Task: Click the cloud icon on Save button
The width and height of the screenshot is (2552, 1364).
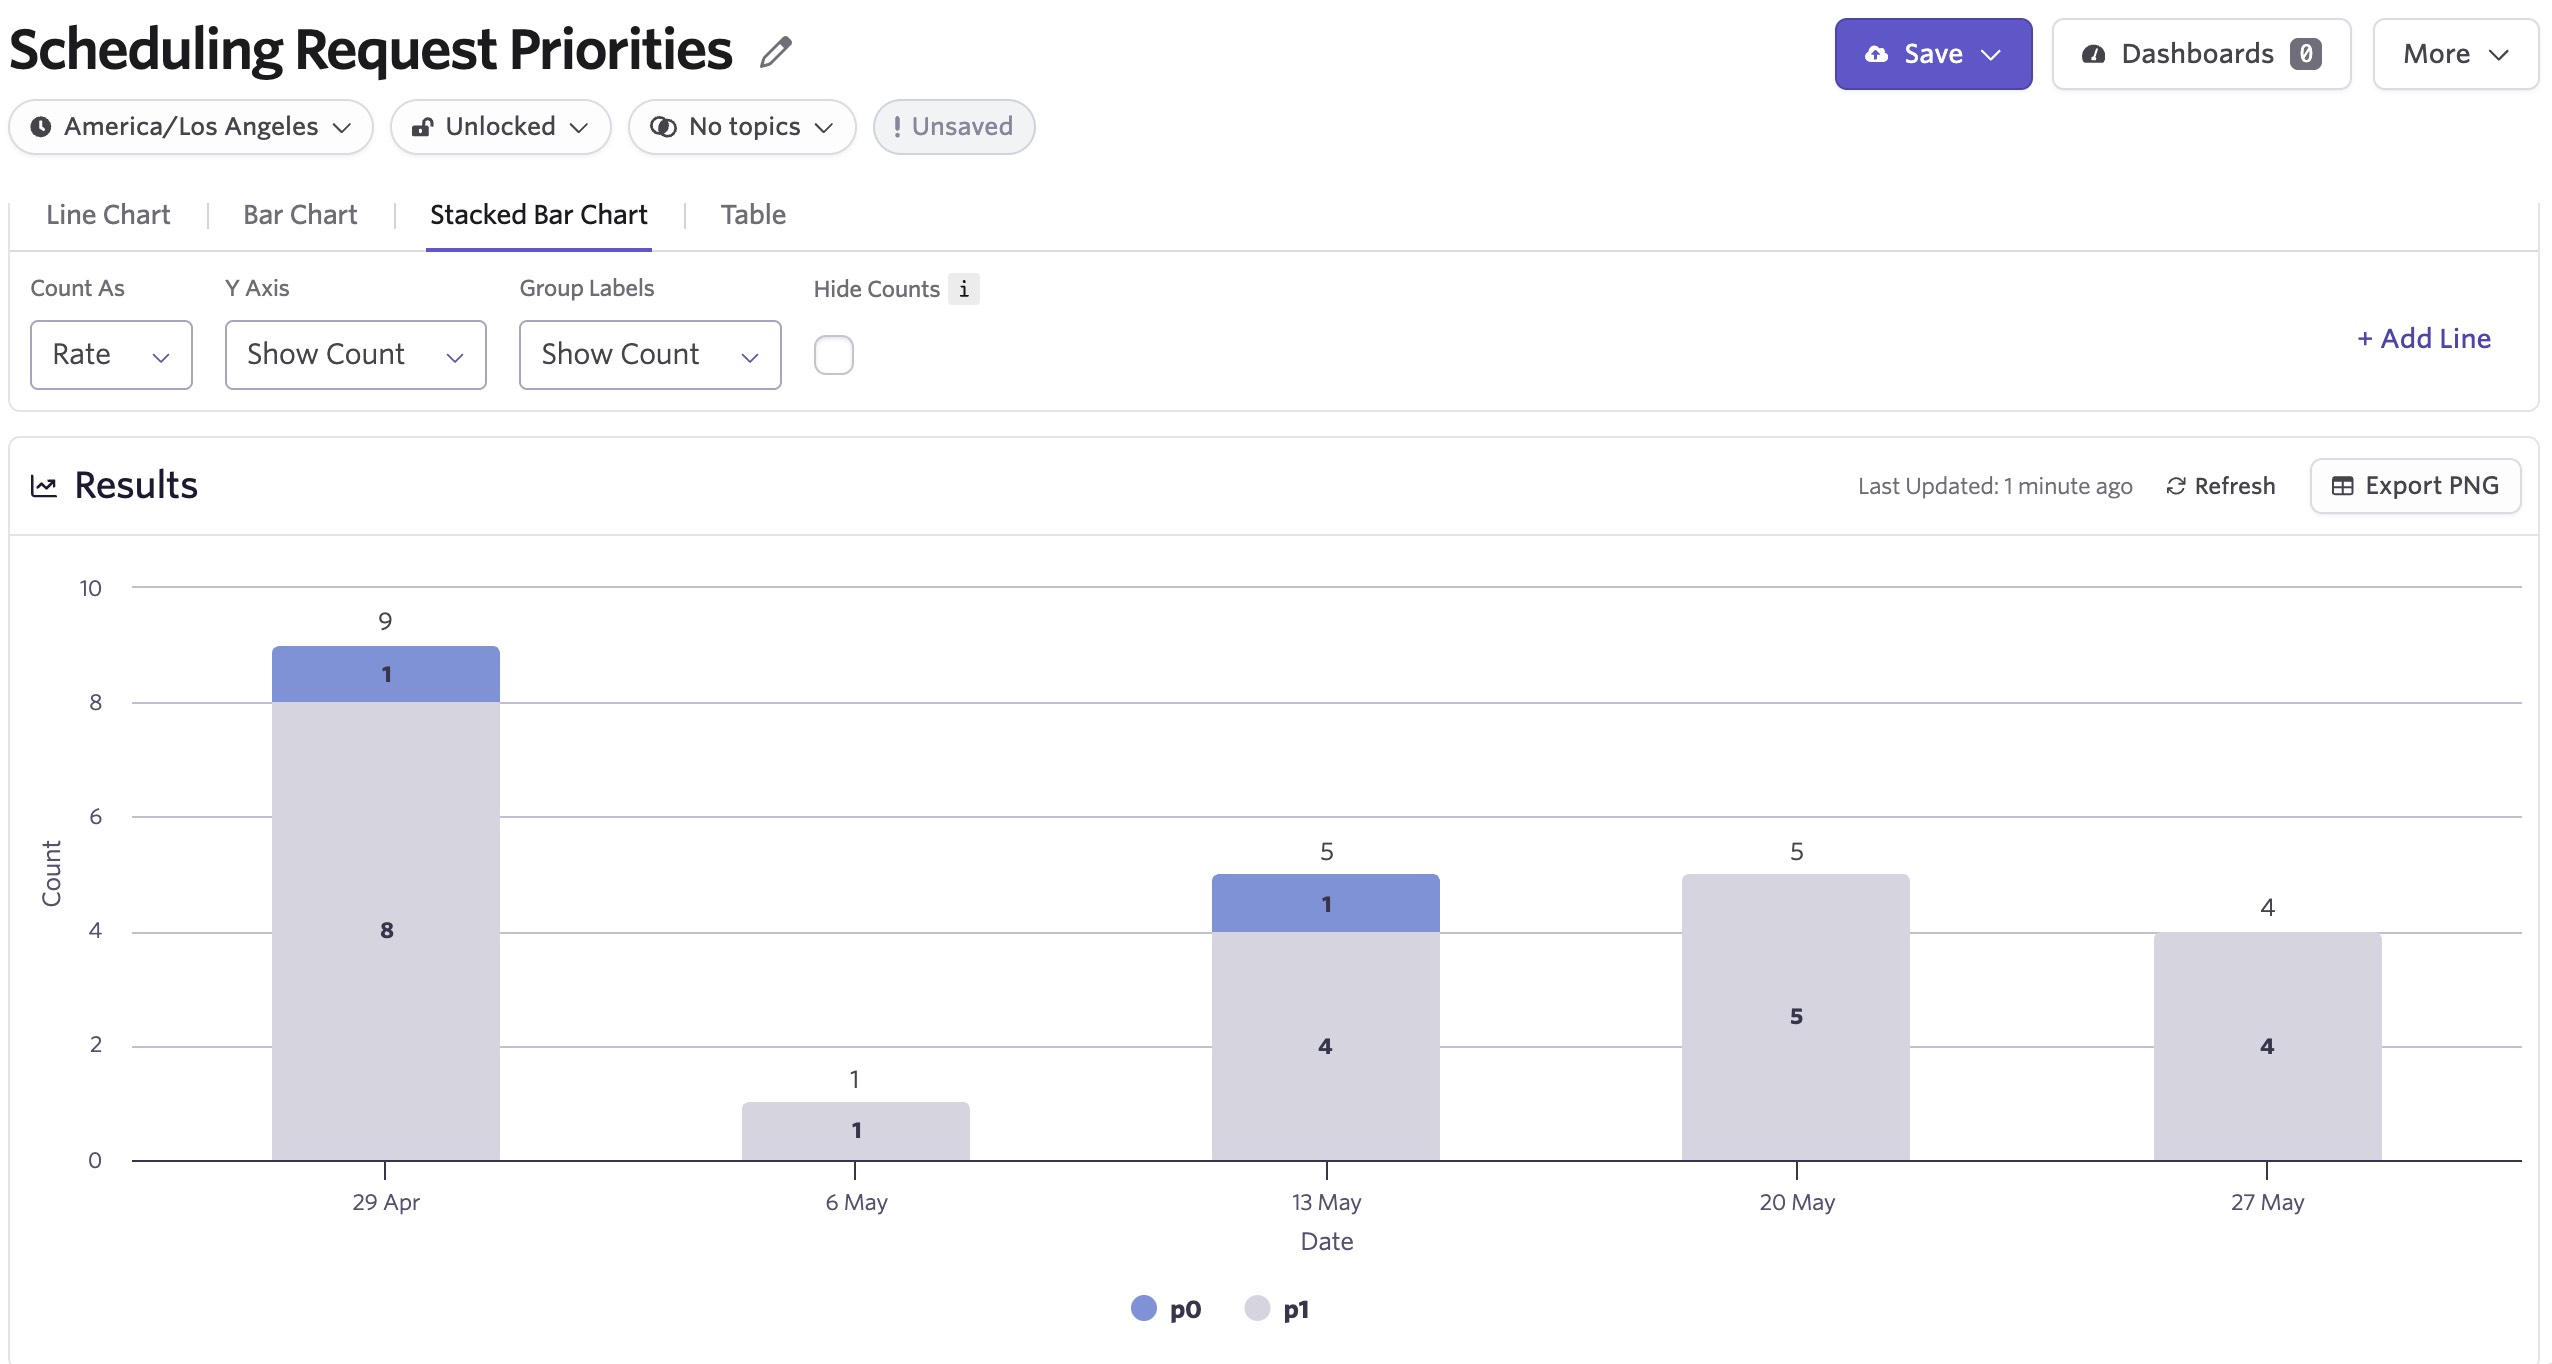Action: pyautogui.click(x=1877, y=54)
